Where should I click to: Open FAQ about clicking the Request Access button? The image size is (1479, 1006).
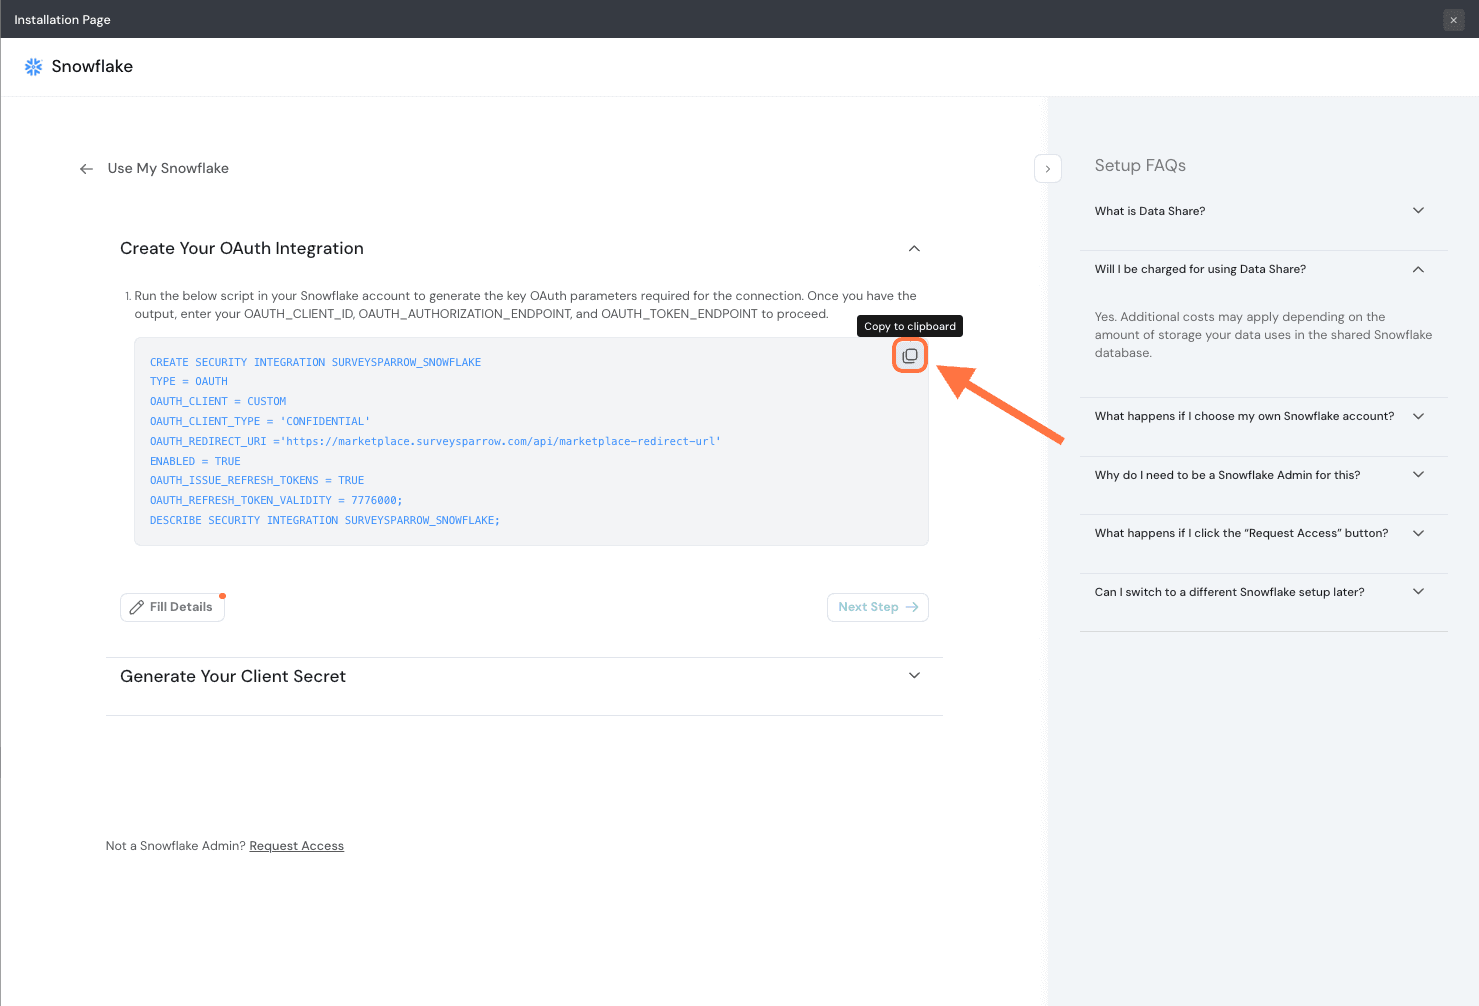click(x=1417, y=533)
